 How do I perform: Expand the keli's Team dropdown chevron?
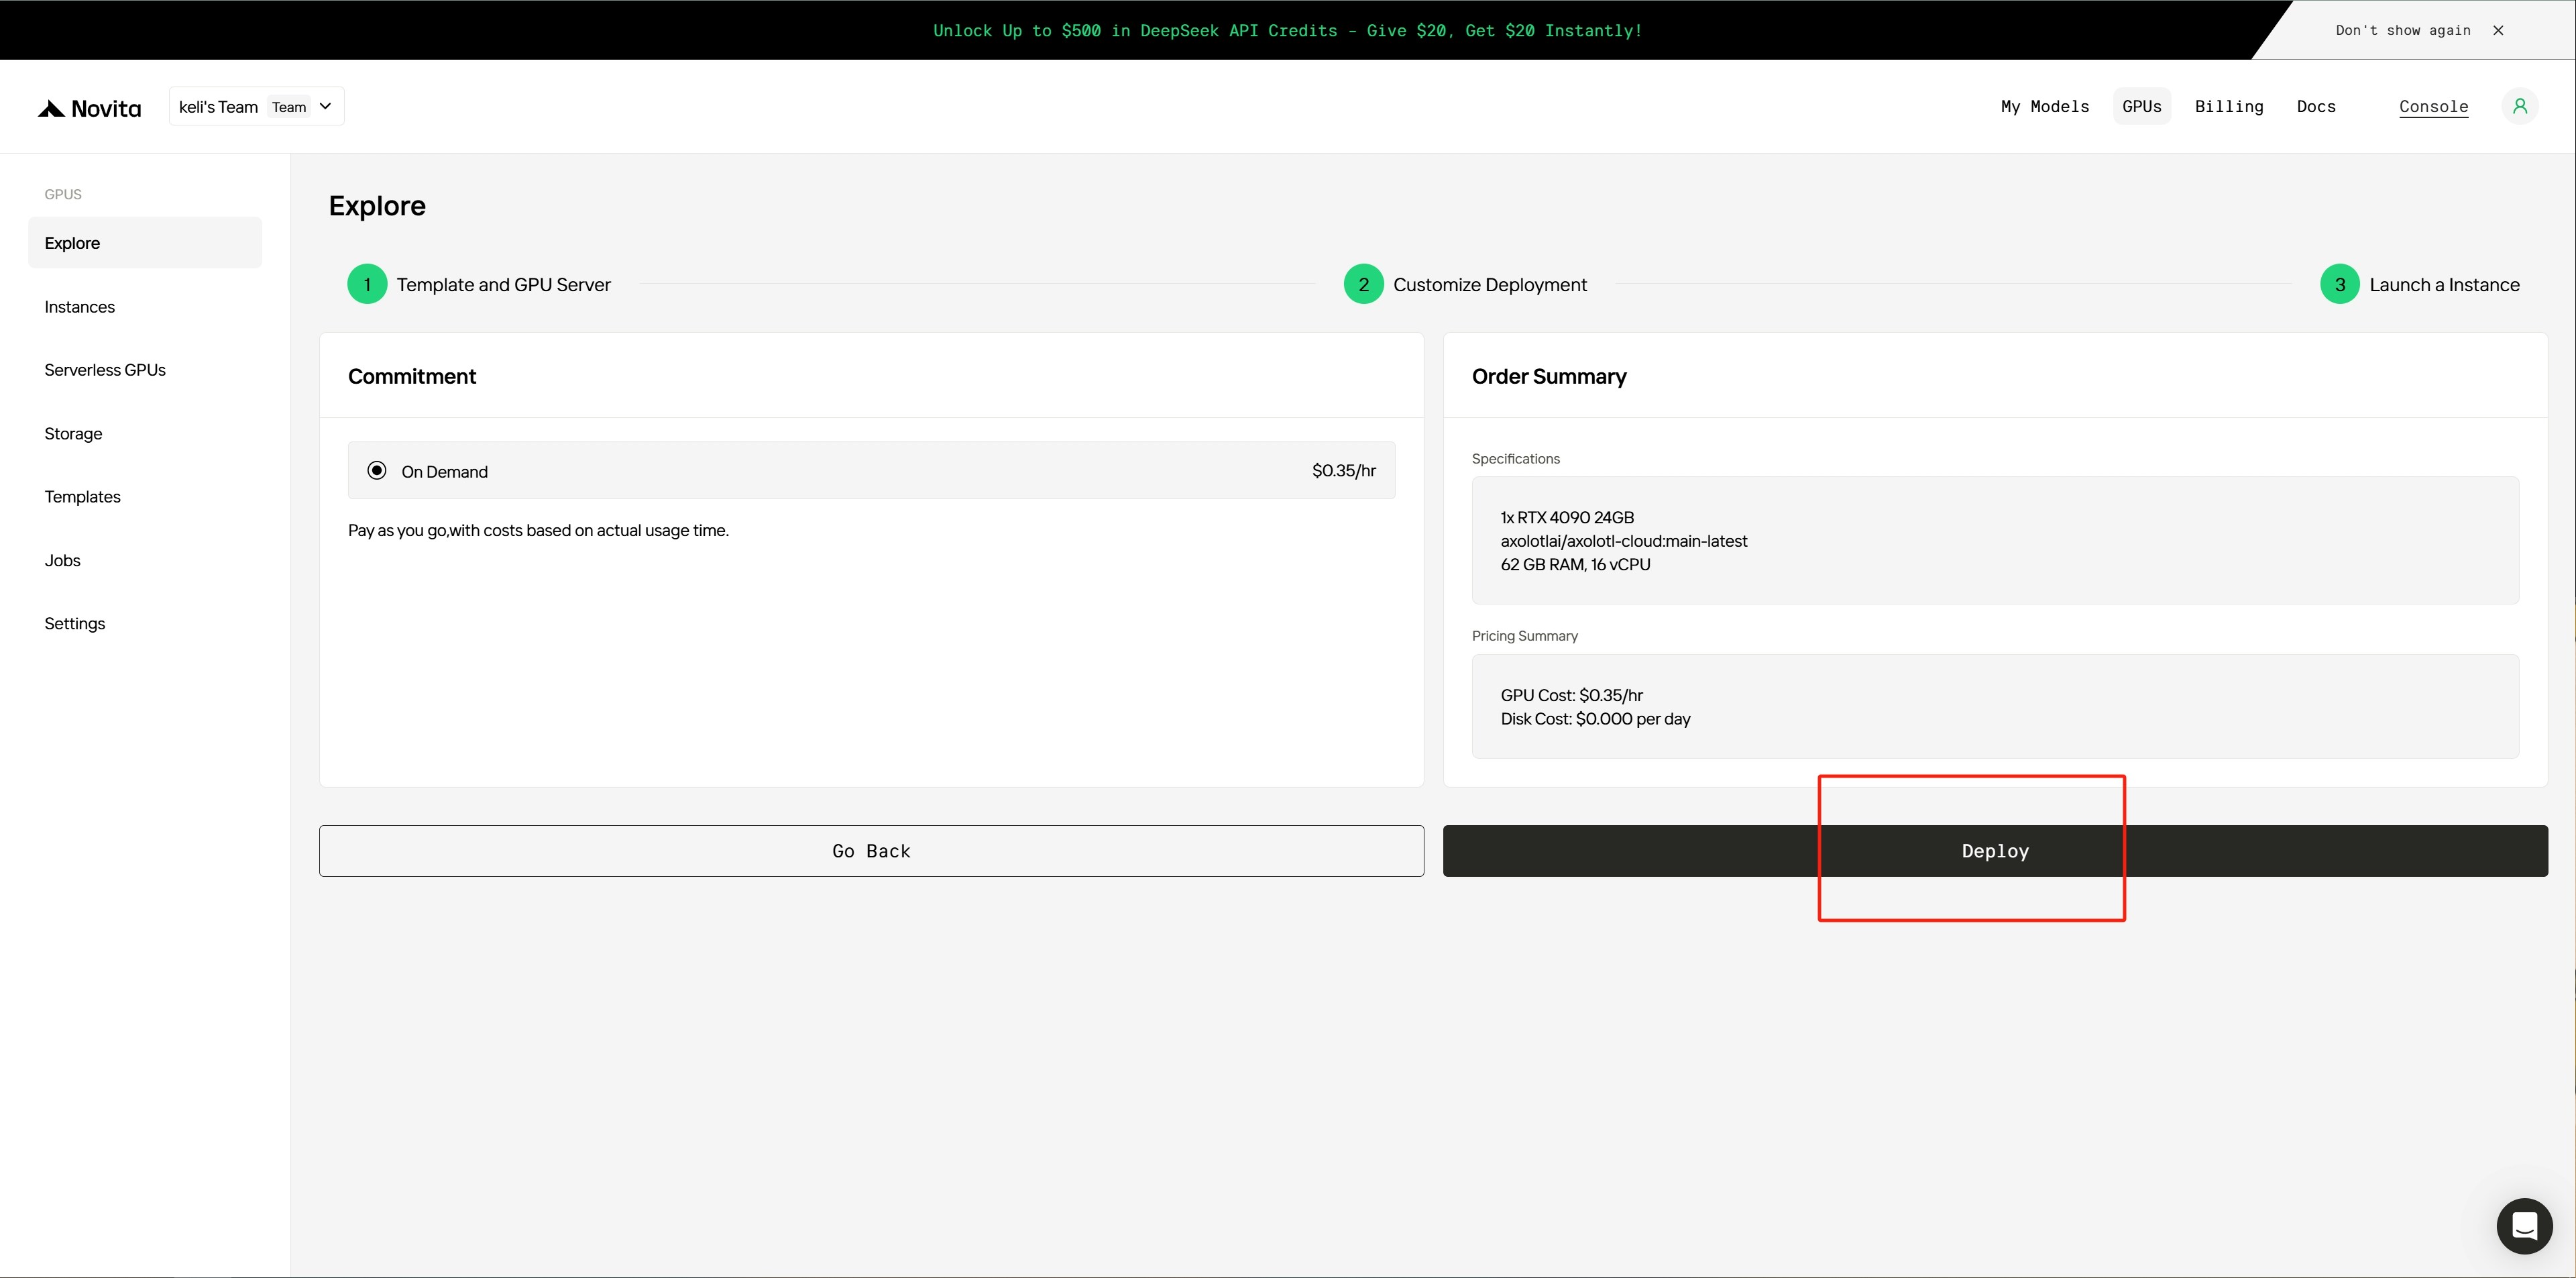tap(325, 106)
